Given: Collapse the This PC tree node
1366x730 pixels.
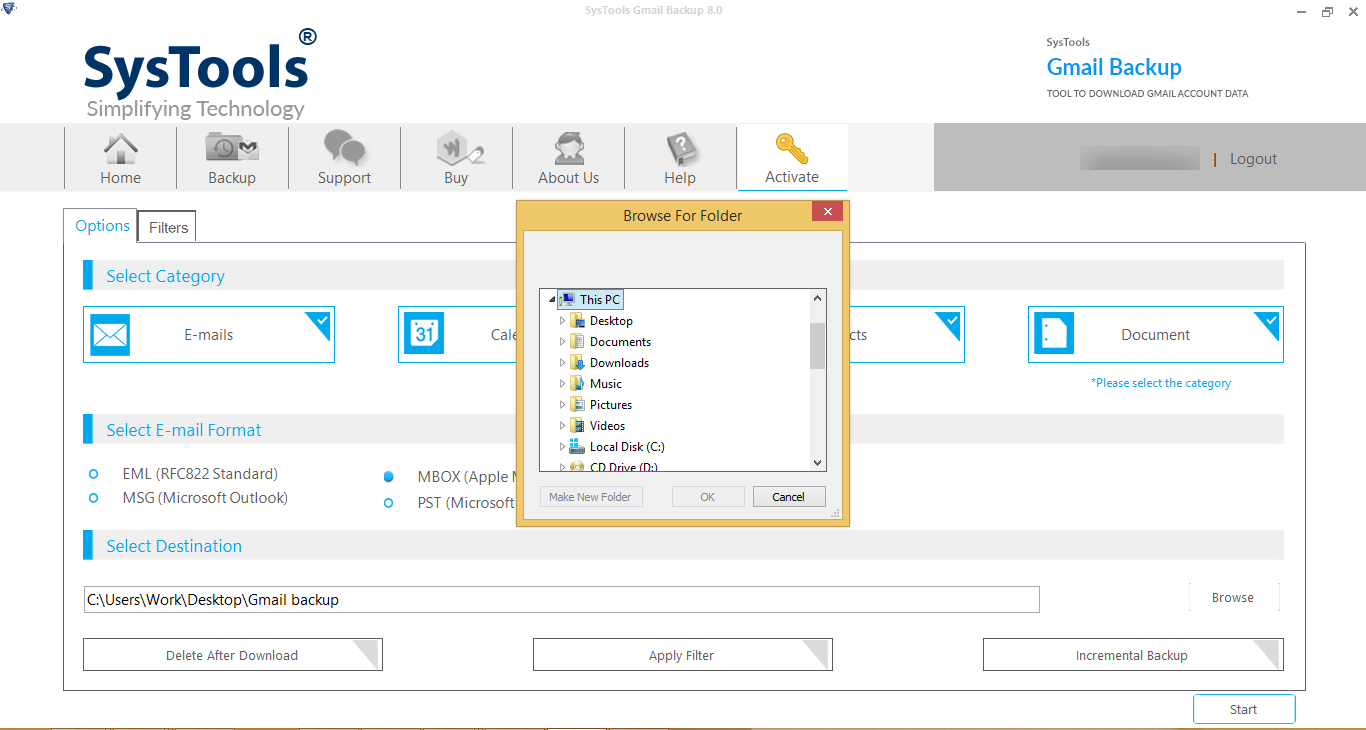Looking at the screenshot, I should [x=551, y=300].
